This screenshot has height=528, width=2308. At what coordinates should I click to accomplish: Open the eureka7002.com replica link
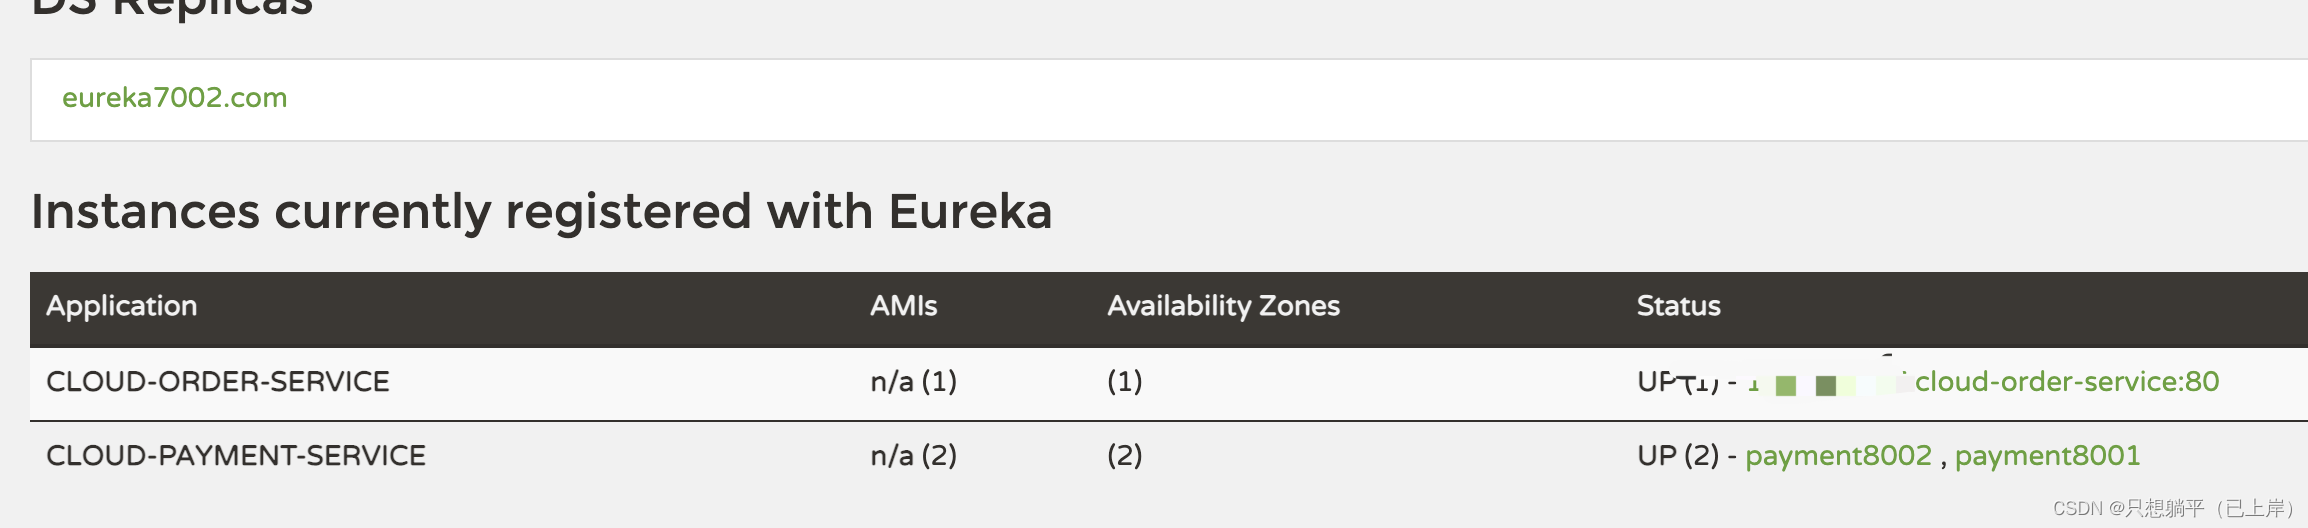pyautogui.click(x=174, y=98)
